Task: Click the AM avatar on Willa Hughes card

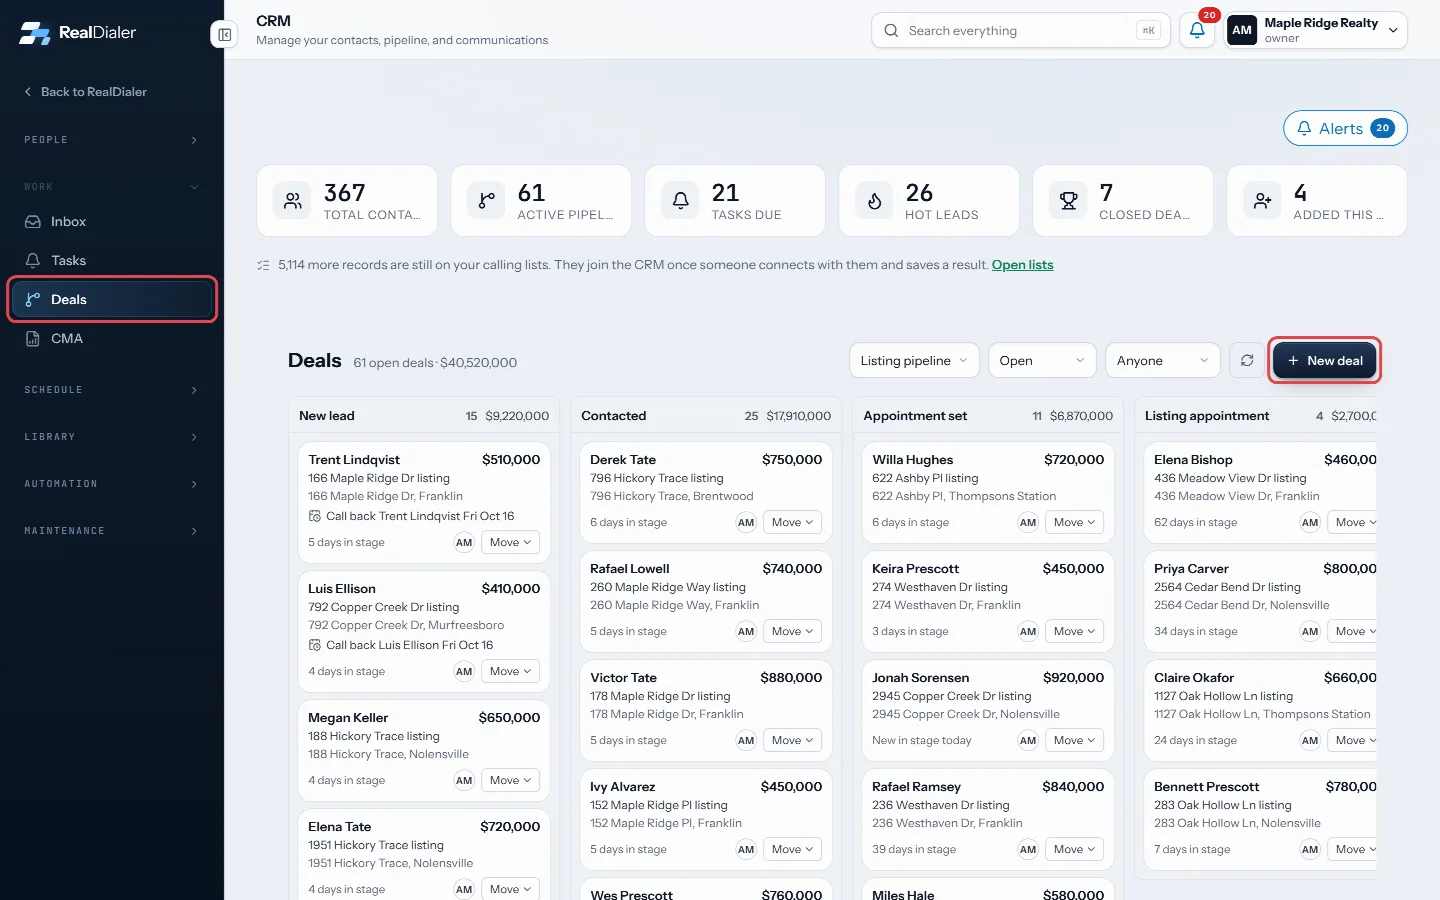Action: (x=1028, y=523)
